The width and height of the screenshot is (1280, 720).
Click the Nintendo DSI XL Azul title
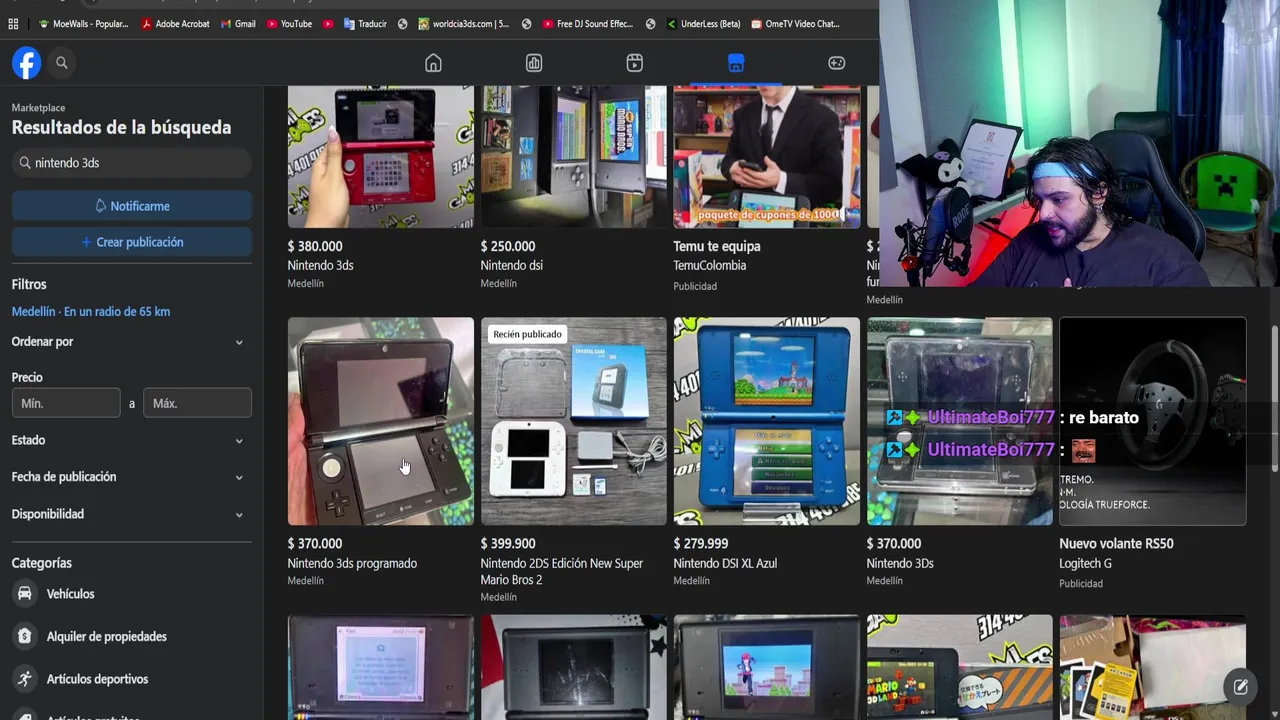pyautogui.click(x=725, y=563)
